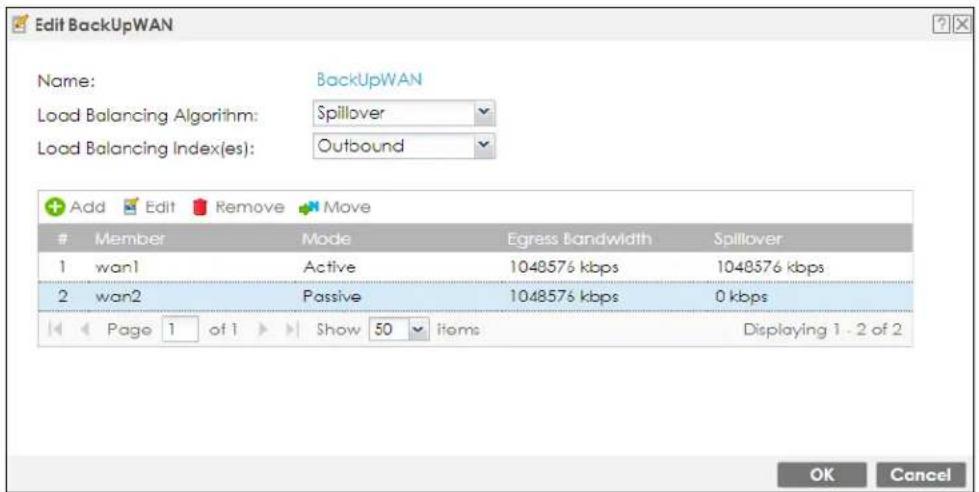Go to next page arrow
The width and height of the screenshot is (979, 492).
pos(263,329)
